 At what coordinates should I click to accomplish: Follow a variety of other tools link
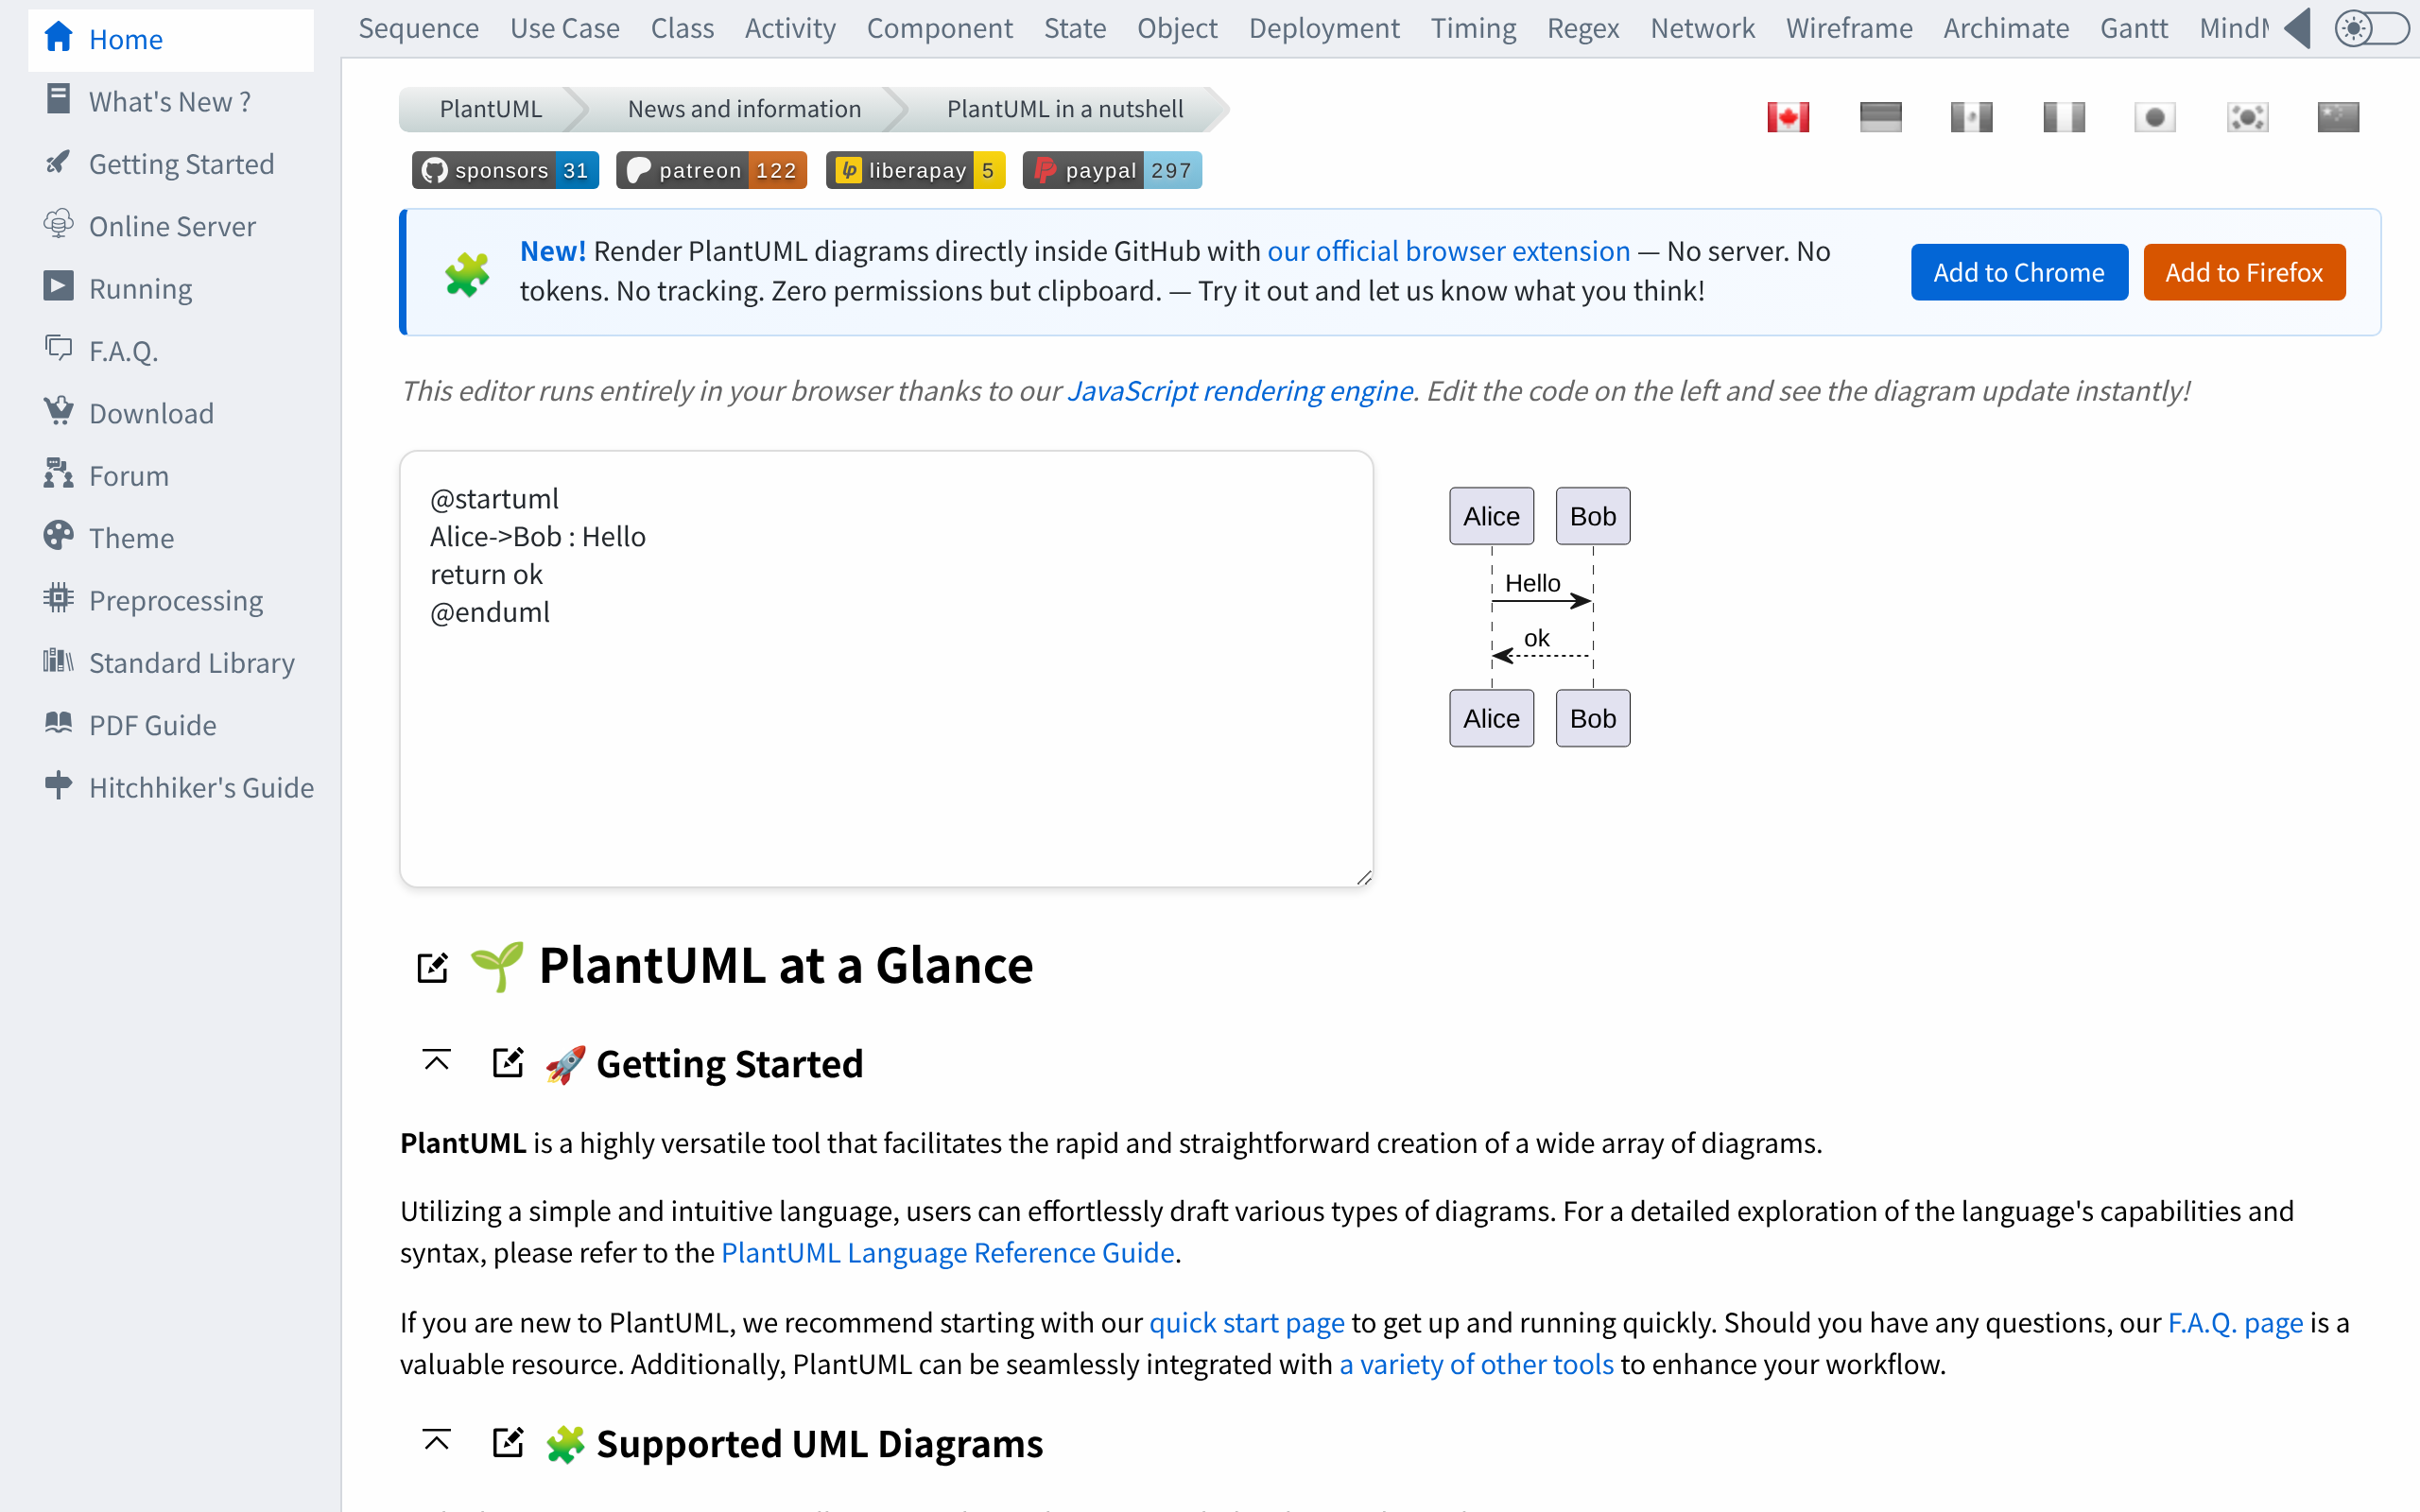tap(1476, 1364)
